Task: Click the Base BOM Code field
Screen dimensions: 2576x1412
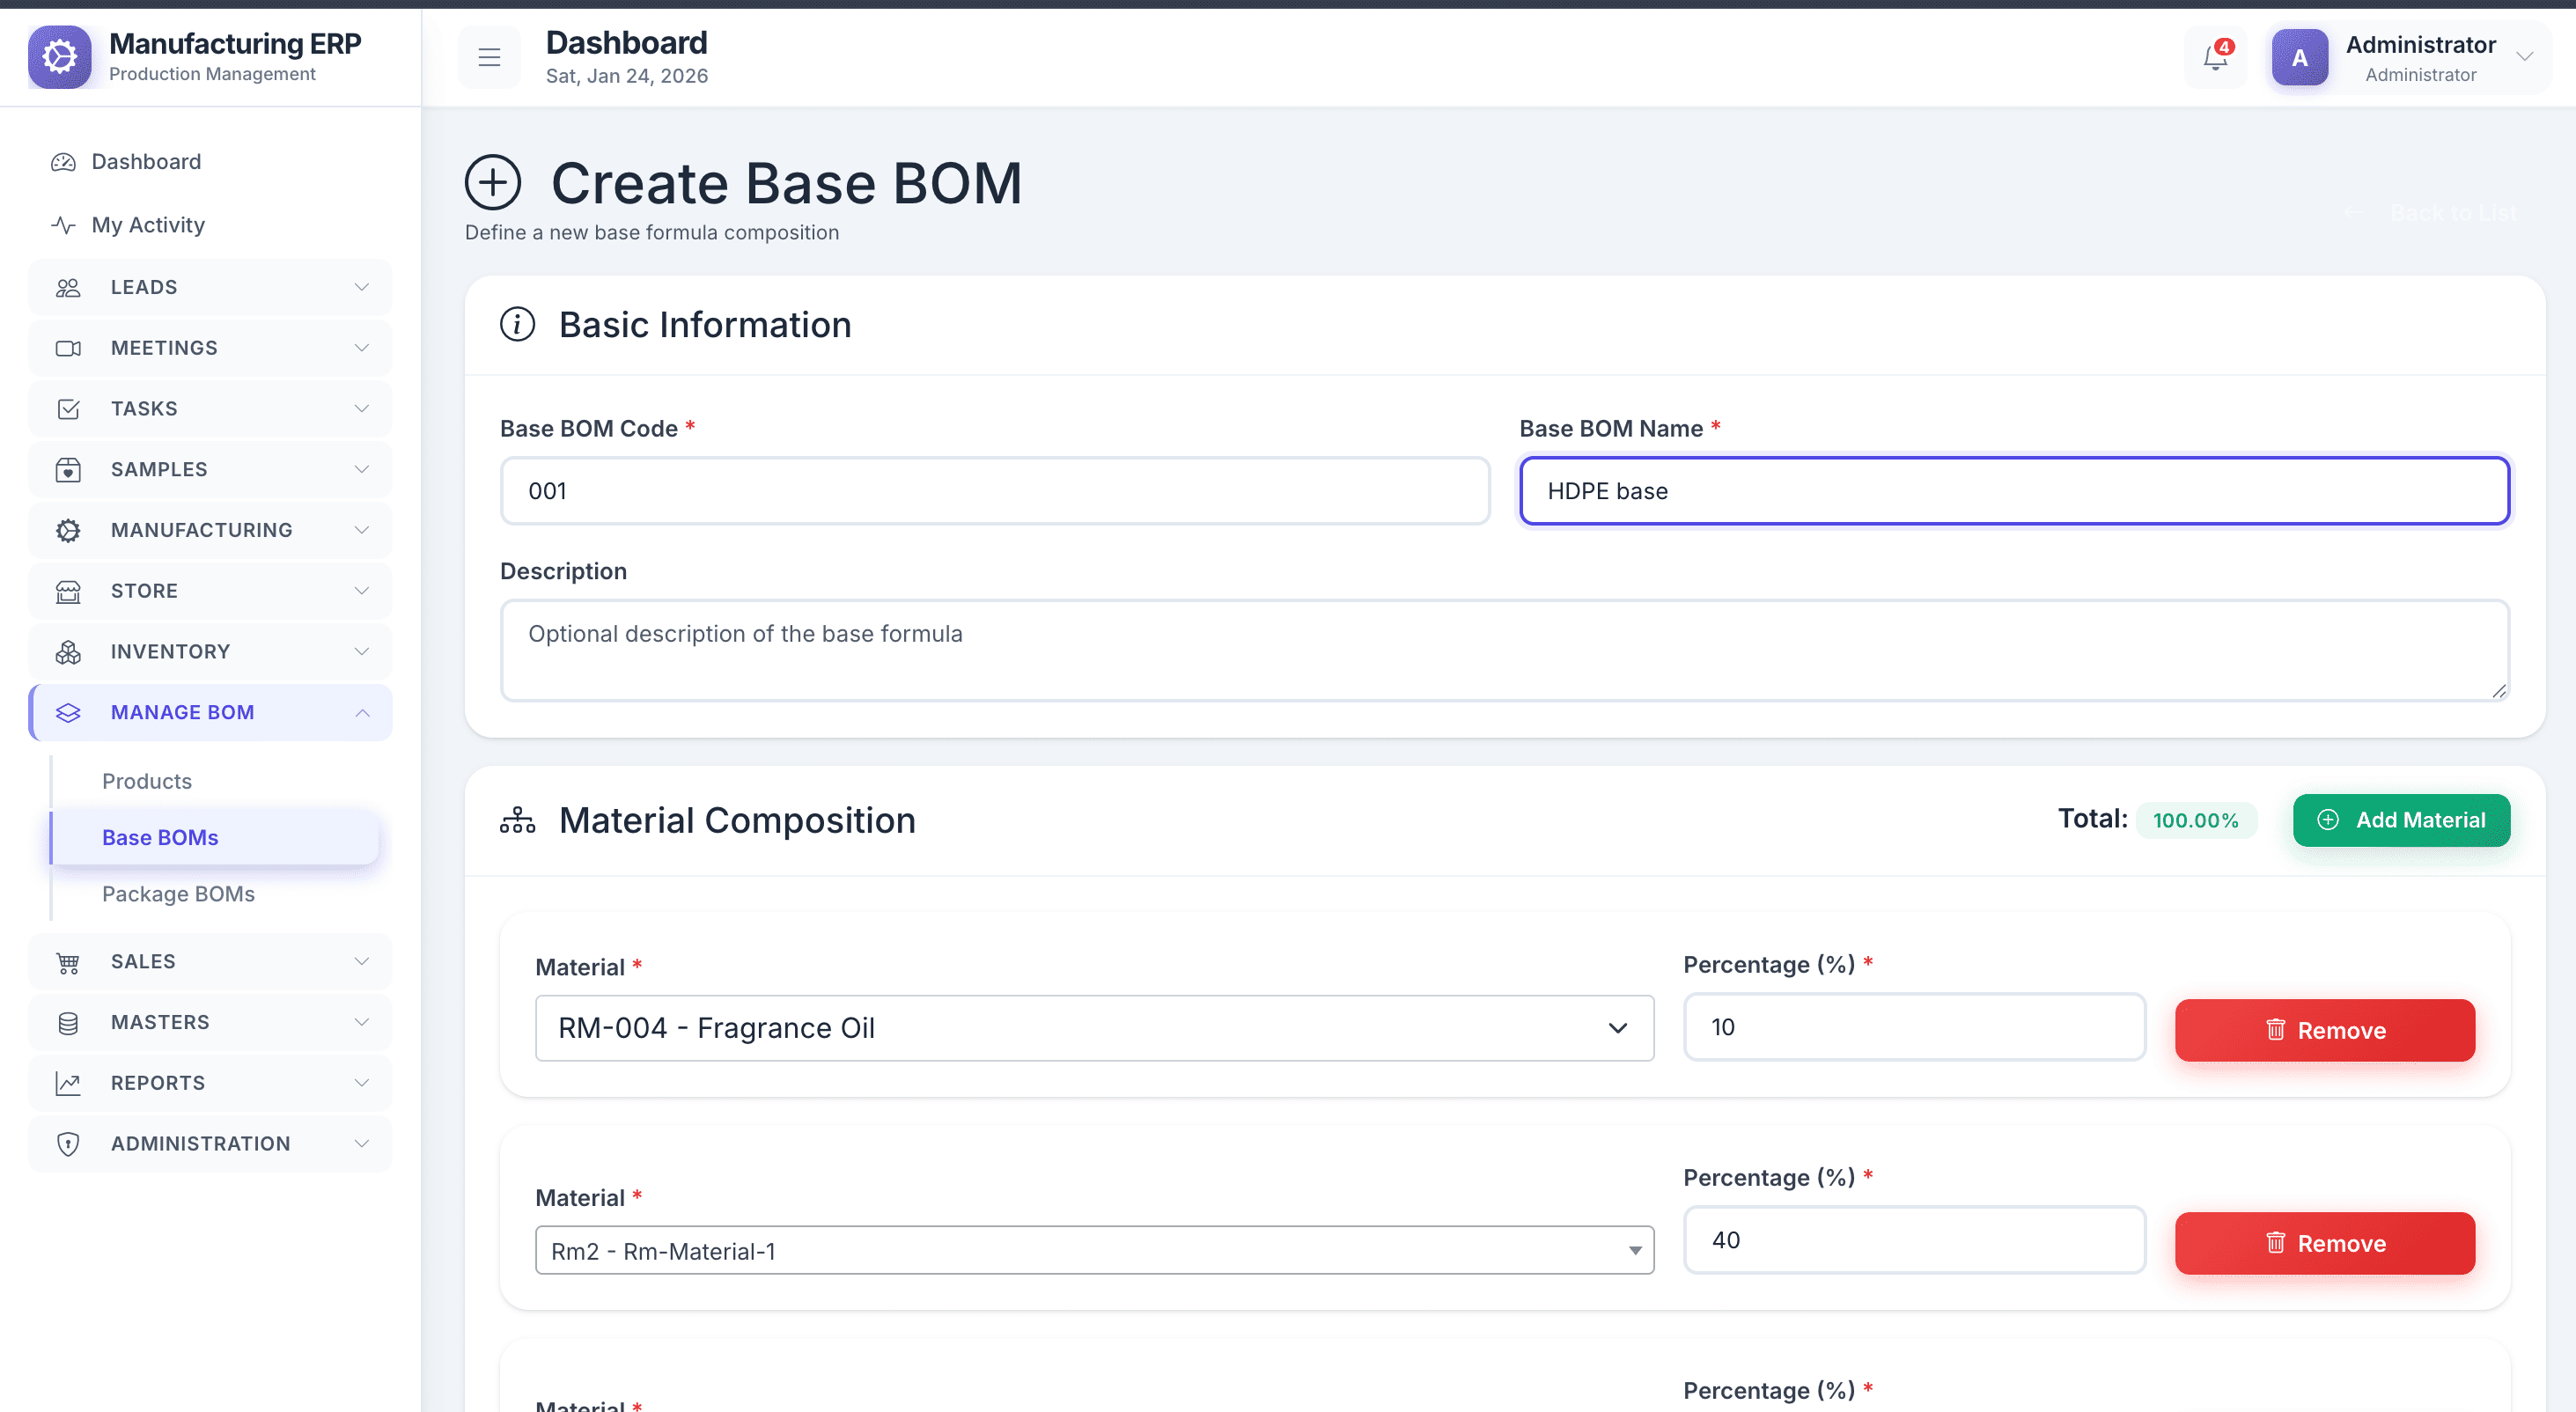Action: click(994, 491)
